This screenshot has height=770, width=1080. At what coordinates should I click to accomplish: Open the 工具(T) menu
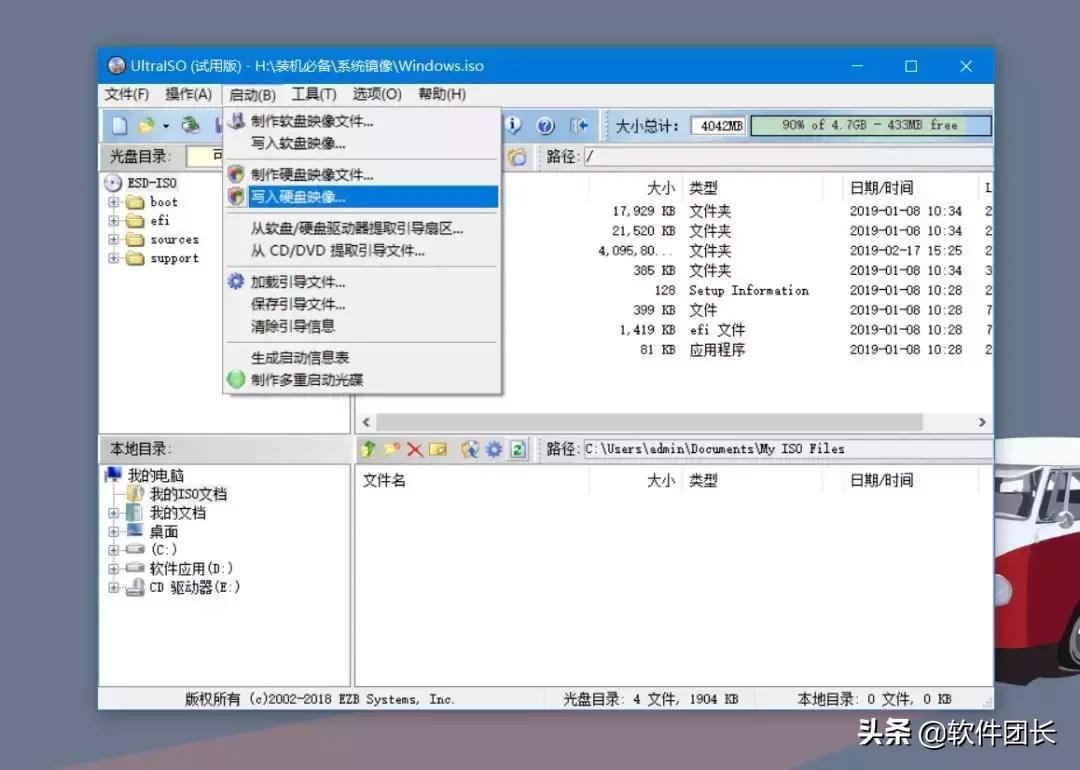[x=313, y=94]
